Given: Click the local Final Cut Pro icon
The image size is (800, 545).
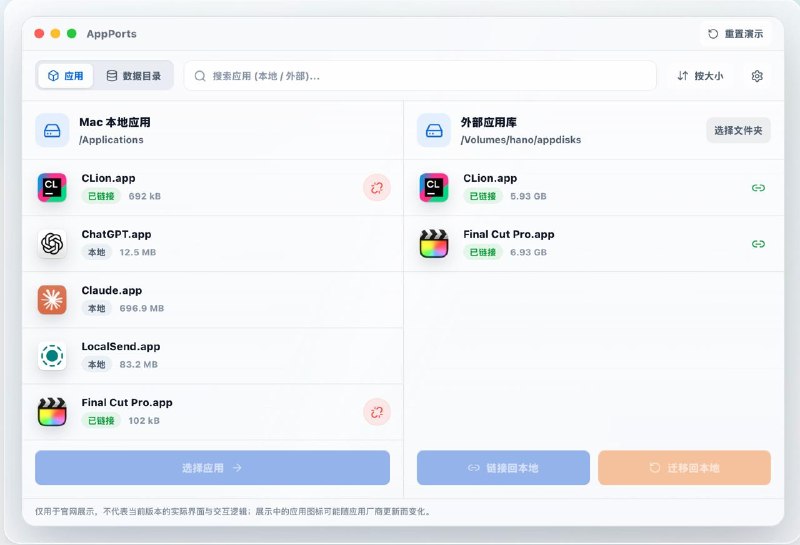Looking at the screenshot, I should pyautogui.click(x=52, y=412).
